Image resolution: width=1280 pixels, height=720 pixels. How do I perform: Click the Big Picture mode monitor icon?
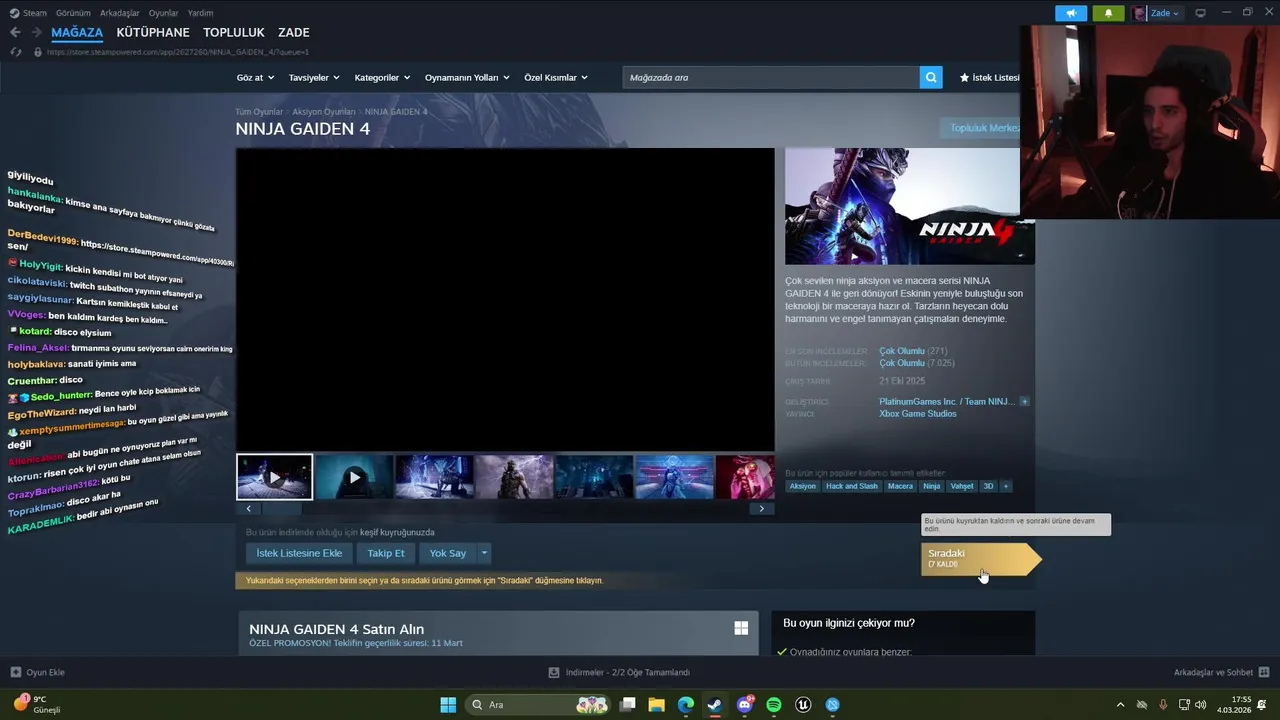point(1200,13)
